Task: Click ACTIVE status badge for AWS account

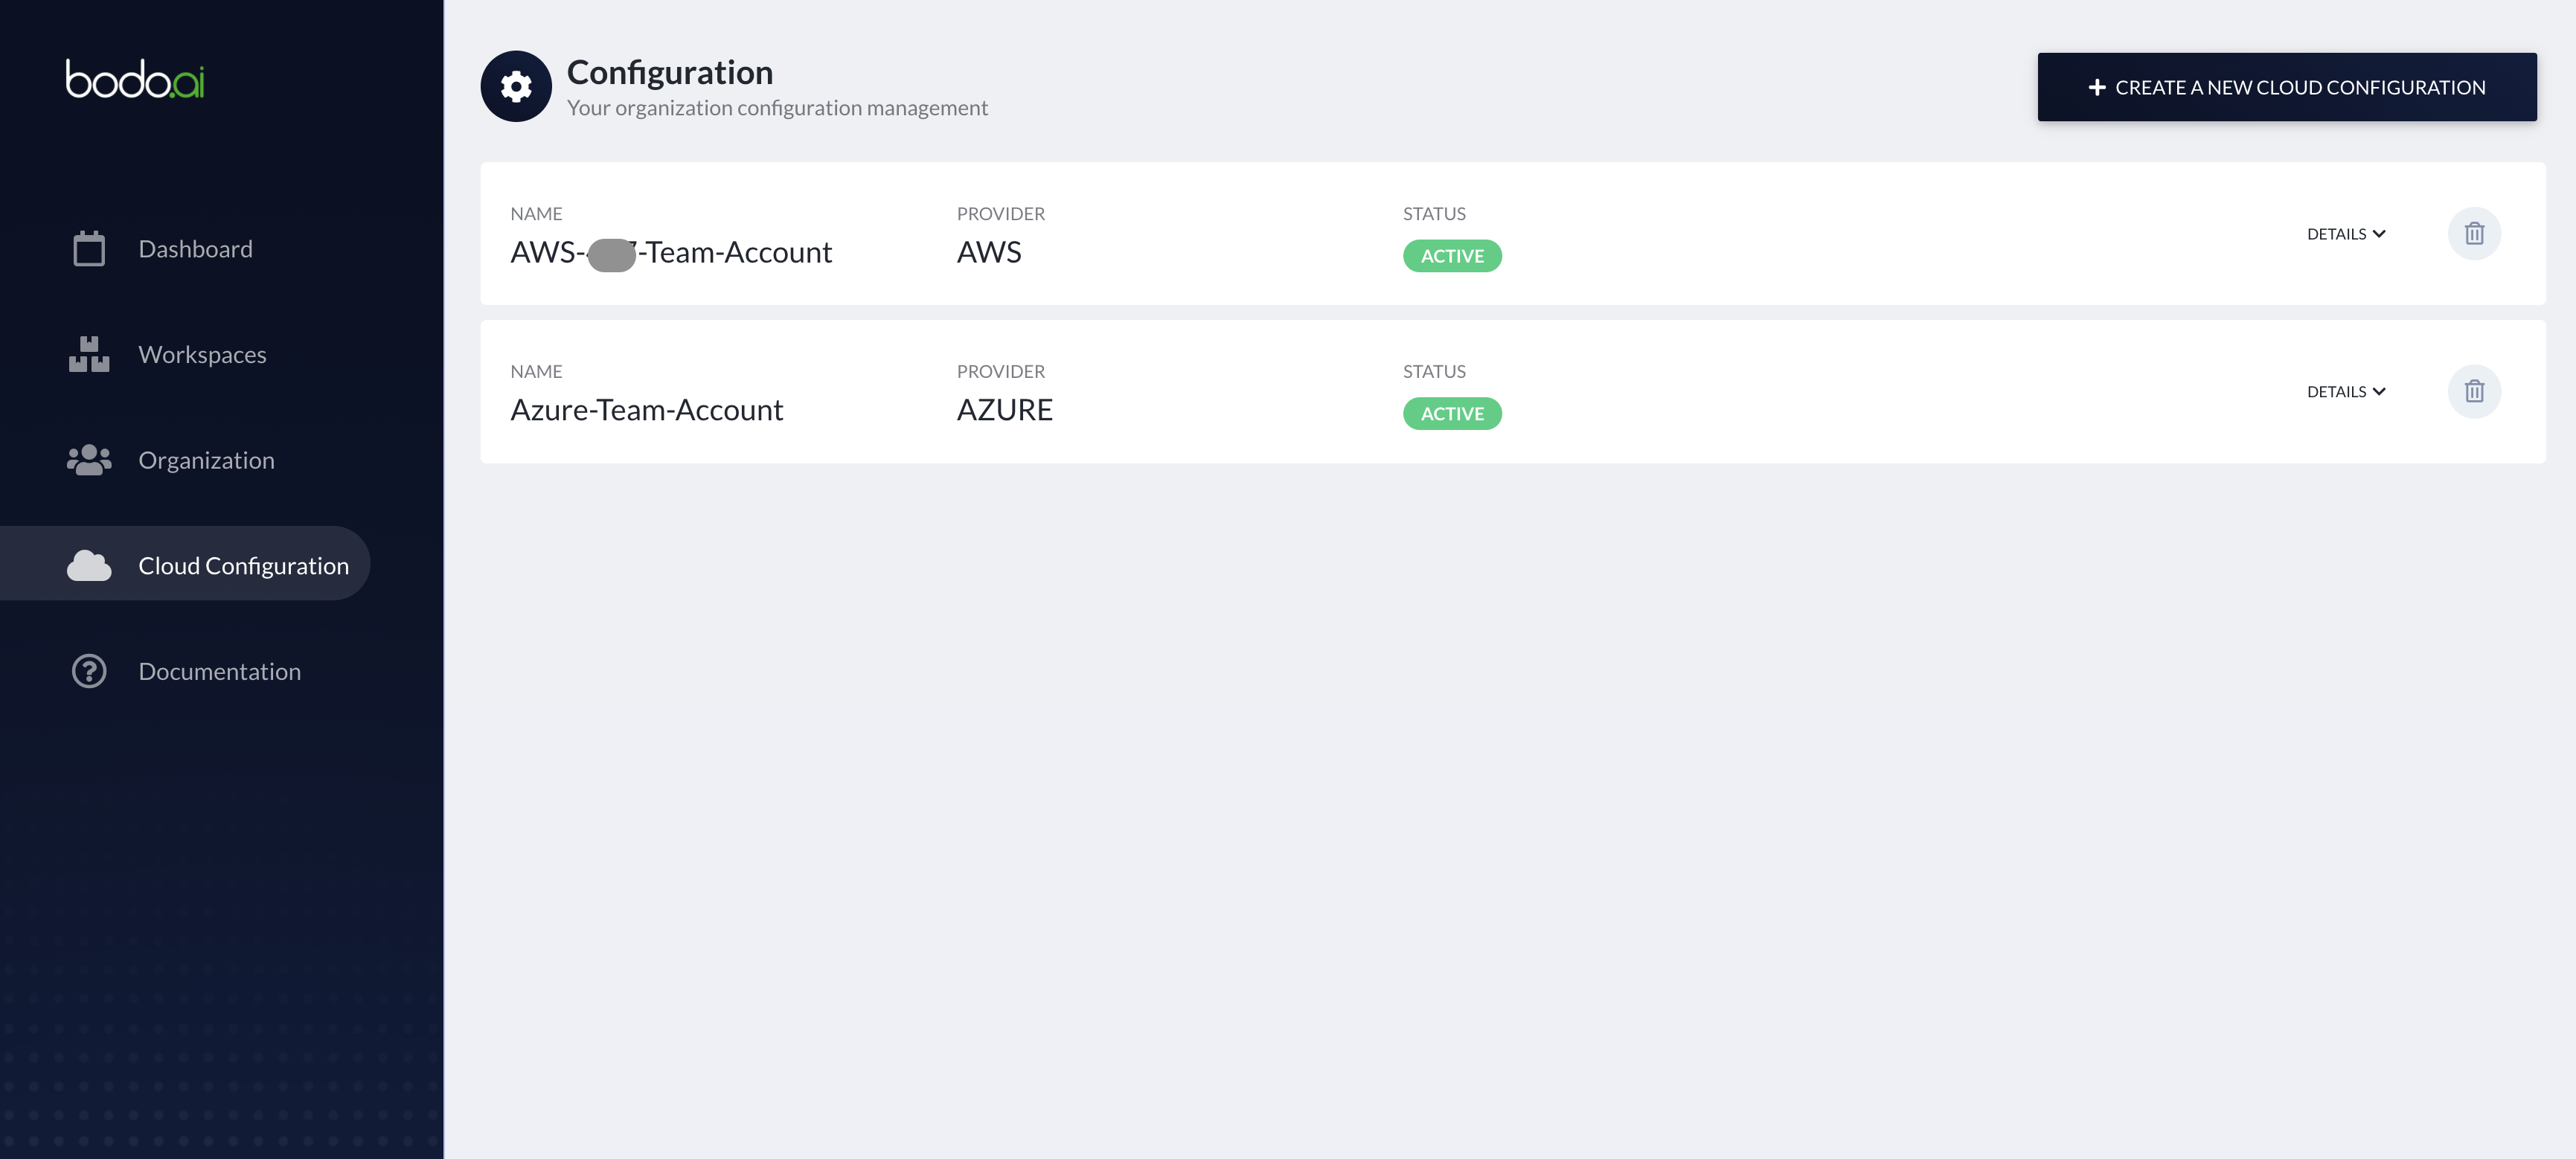Action: [1452, 256]
